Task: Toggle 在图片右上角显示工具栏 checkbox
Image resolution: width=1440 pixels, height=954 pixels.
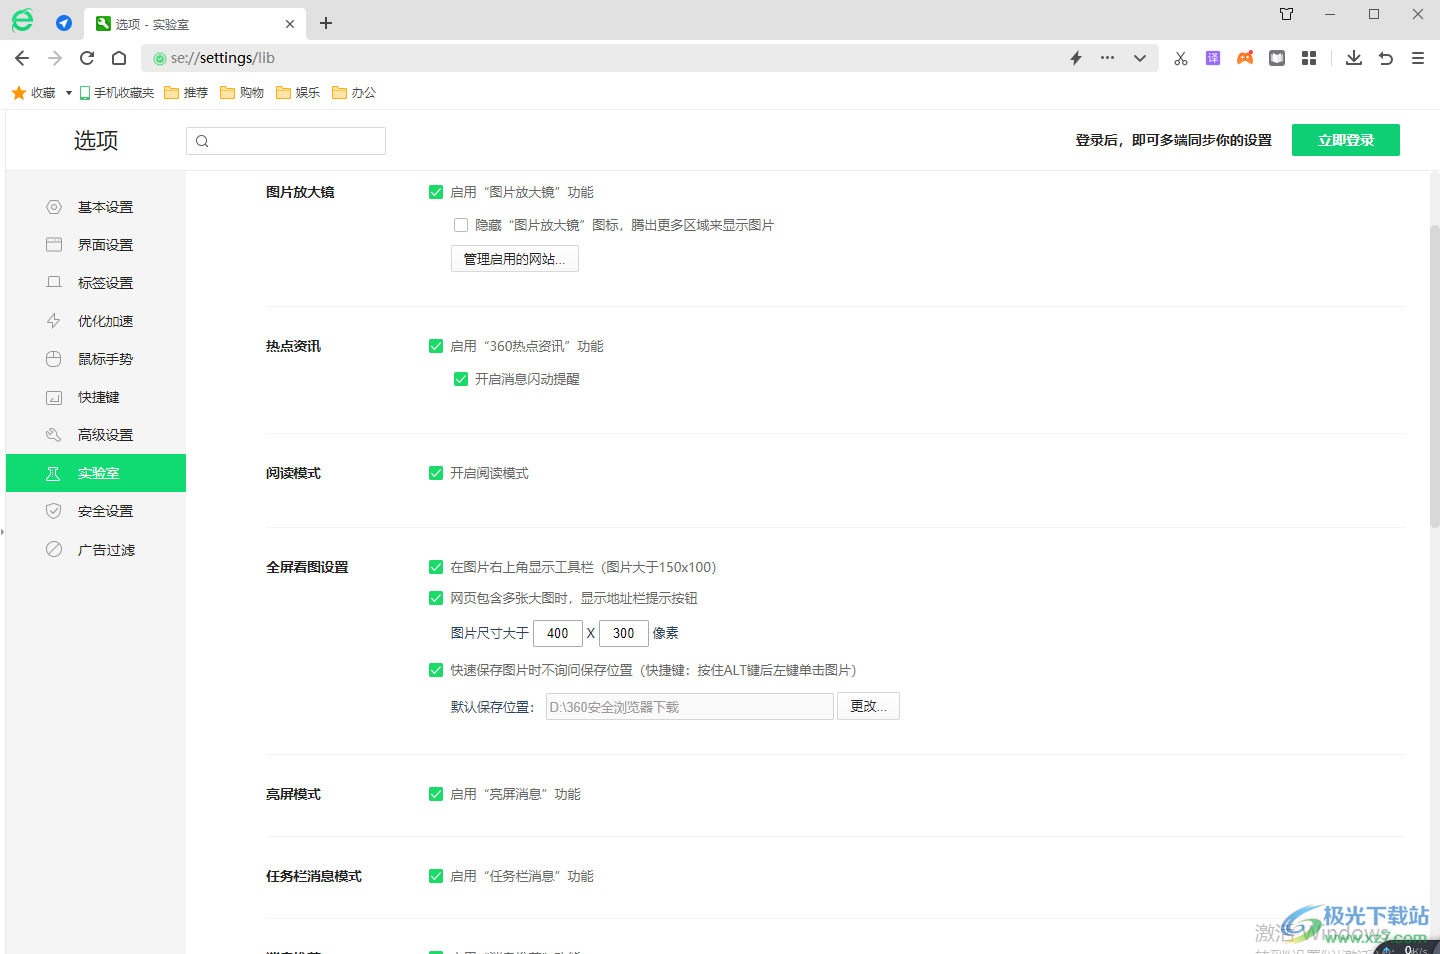Action: pyautogui.click(x=436, y=567)
